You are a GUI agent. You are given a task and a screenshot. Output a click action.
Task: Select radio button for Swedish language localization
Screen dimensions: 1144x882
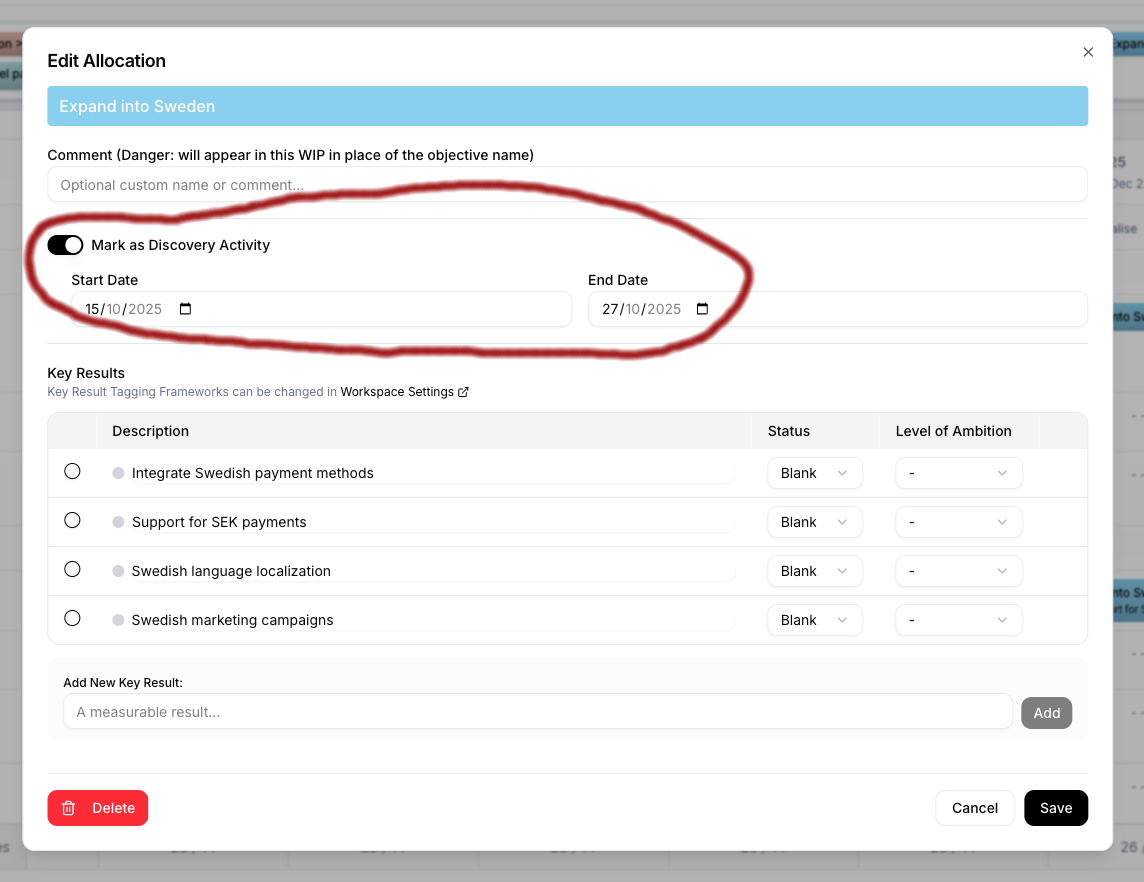click(x=72, y=569)
